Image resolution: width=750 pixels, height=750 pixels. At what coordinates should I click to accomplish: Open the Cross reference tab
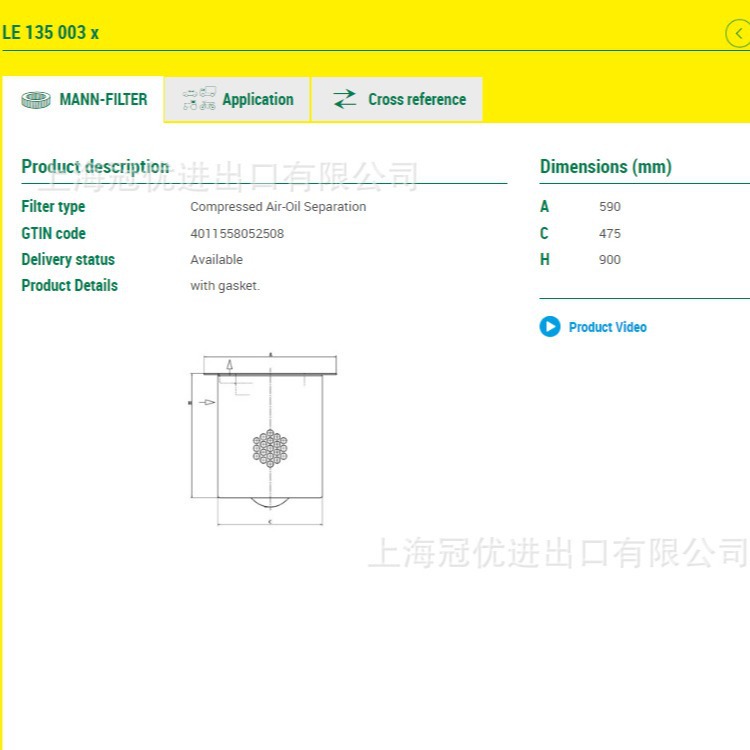point(397,99)
